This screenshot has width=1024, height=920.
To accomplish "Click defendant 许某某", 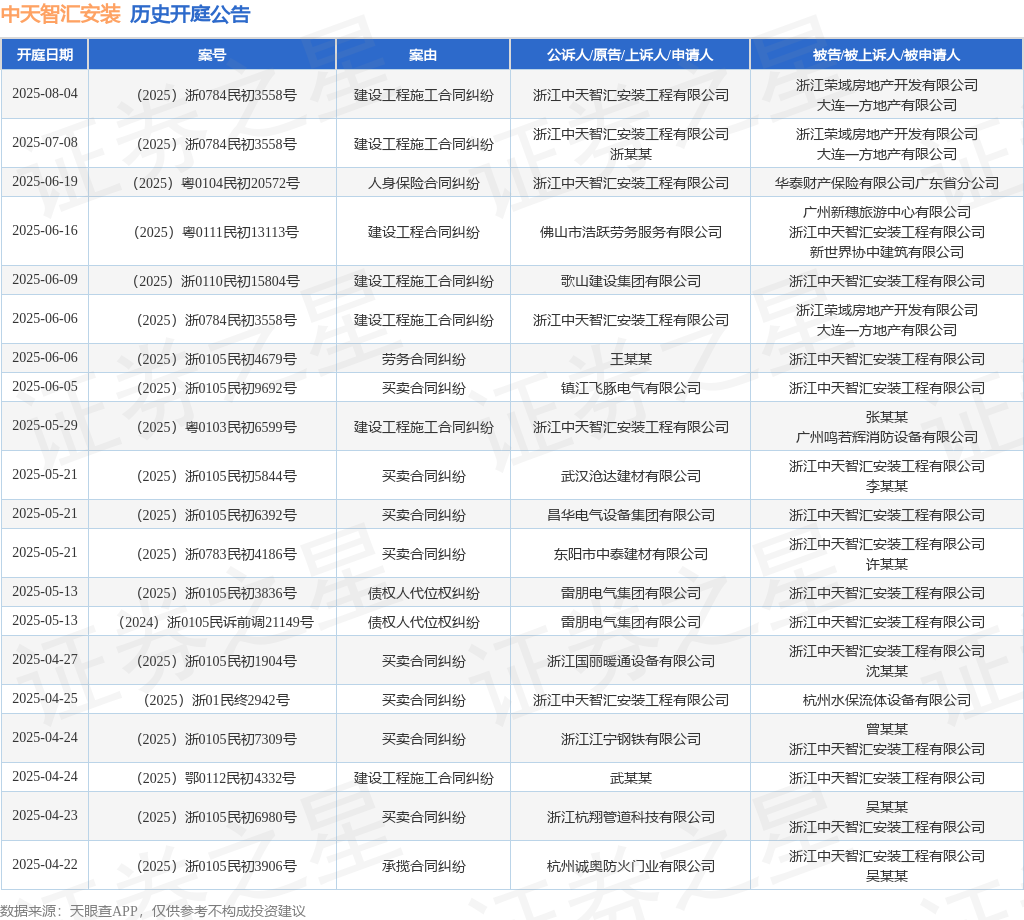I will (887, 564).
